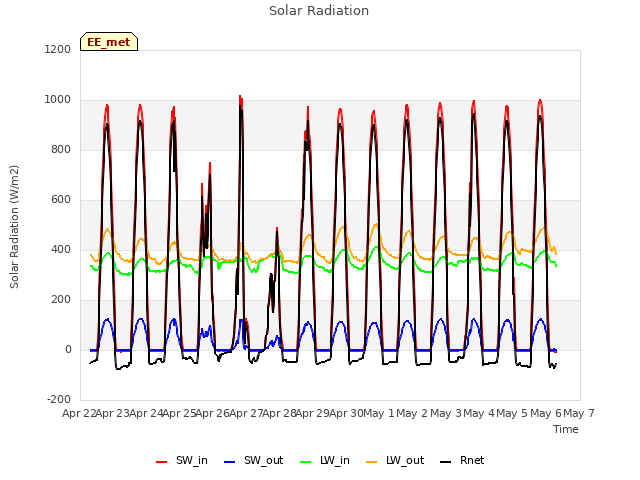Click the Solar Radiation chart title
Viewport: 640px width, 480px height.
pyautogui.click(x=319, y=11)
